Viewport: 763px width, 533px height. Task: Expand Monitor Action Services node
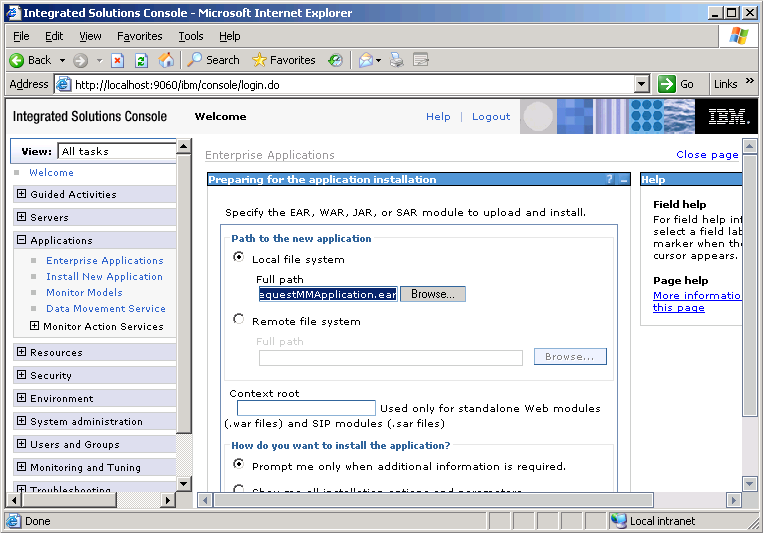[35, 326]
